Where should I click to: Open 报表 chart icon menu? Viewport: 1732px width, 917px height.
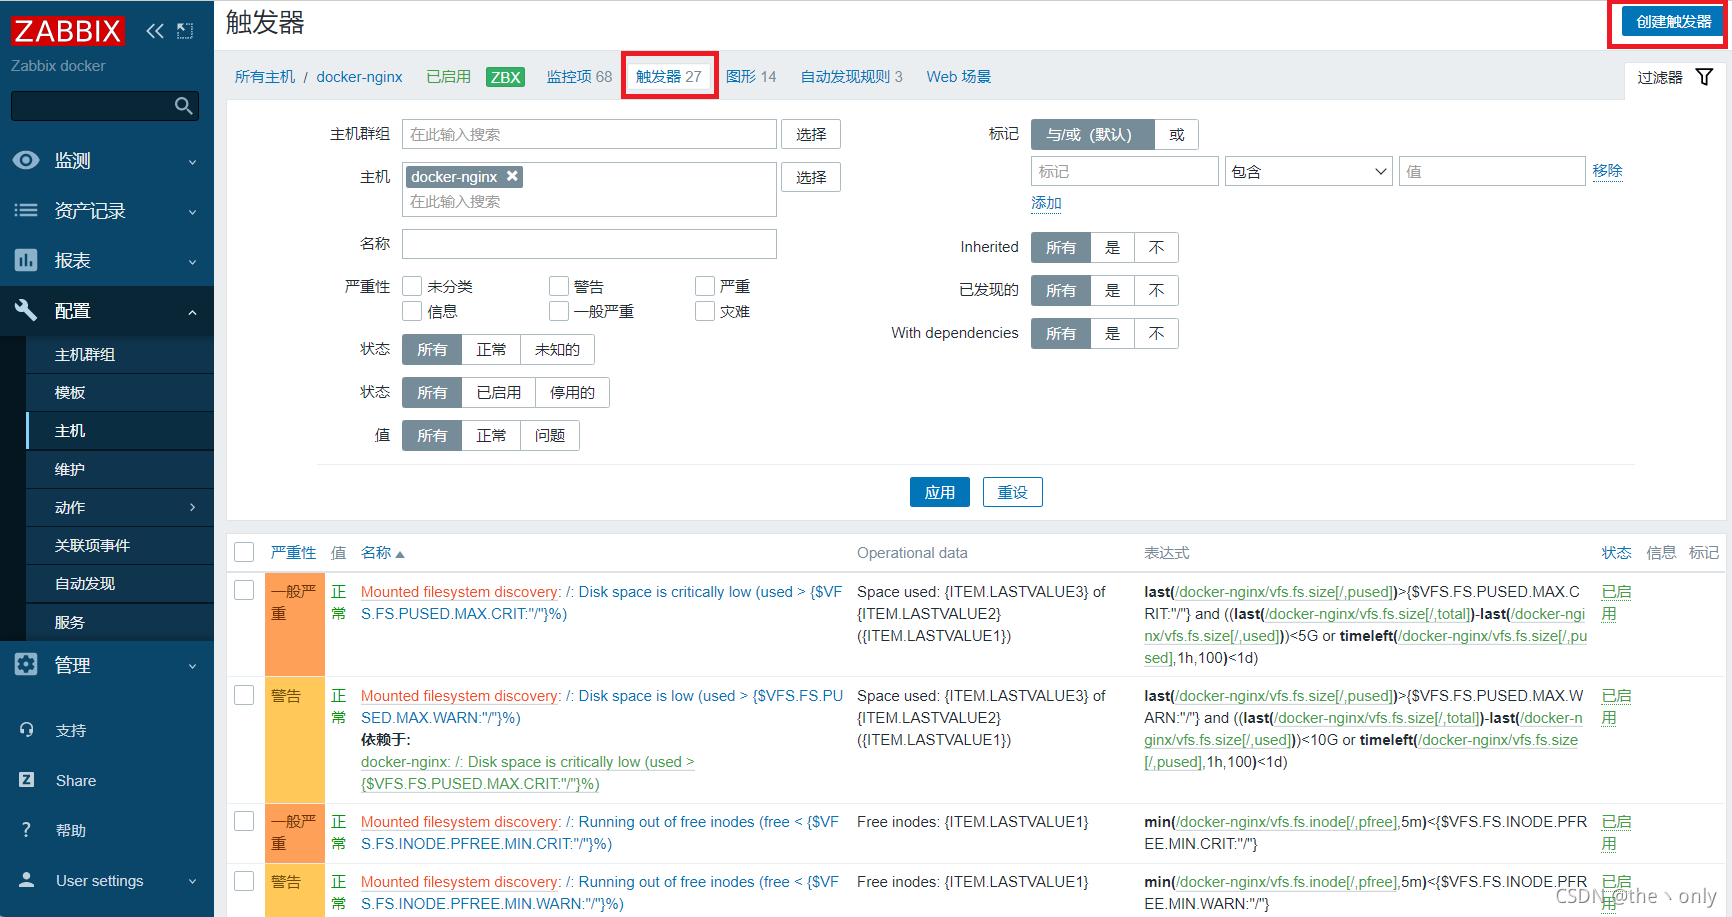pos(26,260)
